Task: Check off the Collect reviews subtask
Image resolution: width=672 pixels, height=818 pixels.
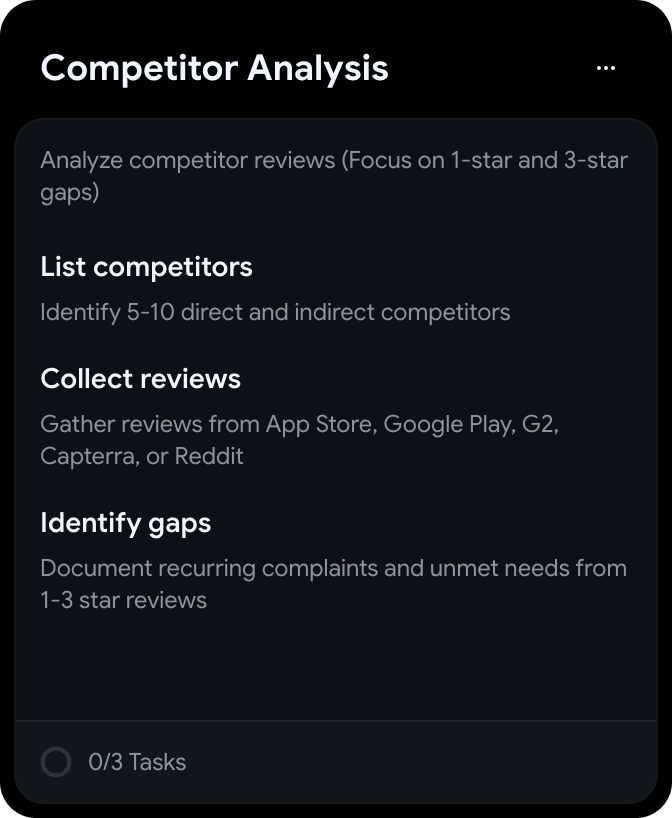Action: click(141, 379)
